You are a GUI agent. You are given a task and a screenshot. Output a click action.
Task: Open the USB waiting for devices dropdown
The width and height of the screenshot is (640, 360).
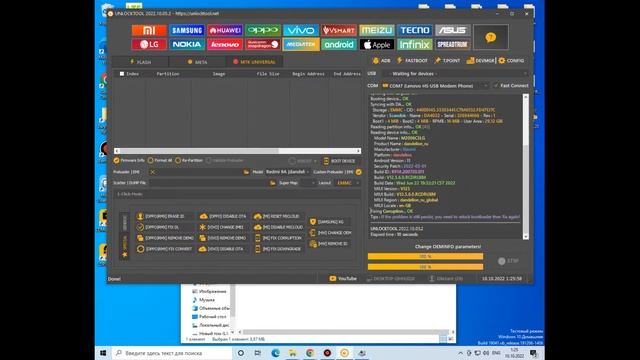(455, 74)
